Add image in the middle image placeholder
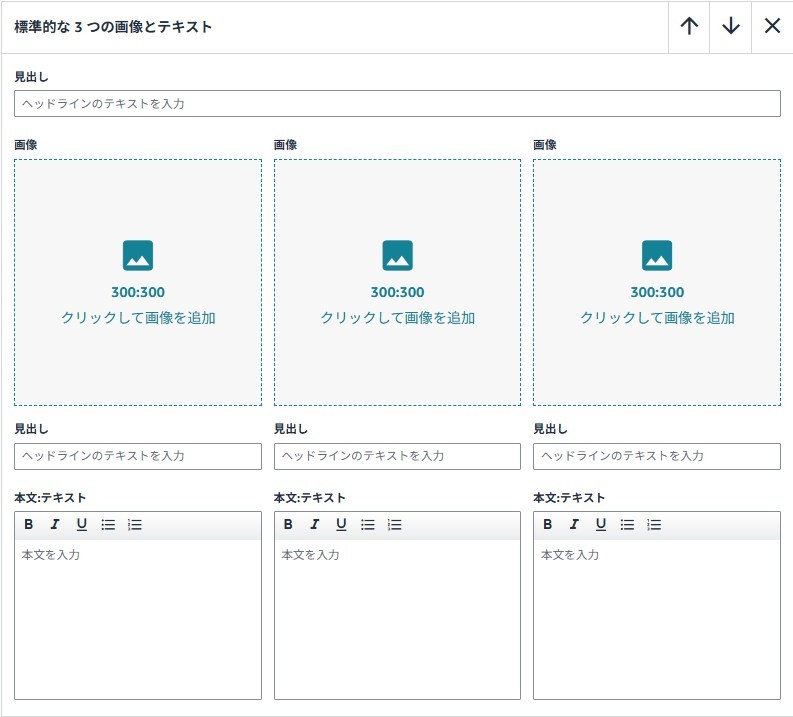This screenshot has height=717, width=793. click(x=397, y=283)
